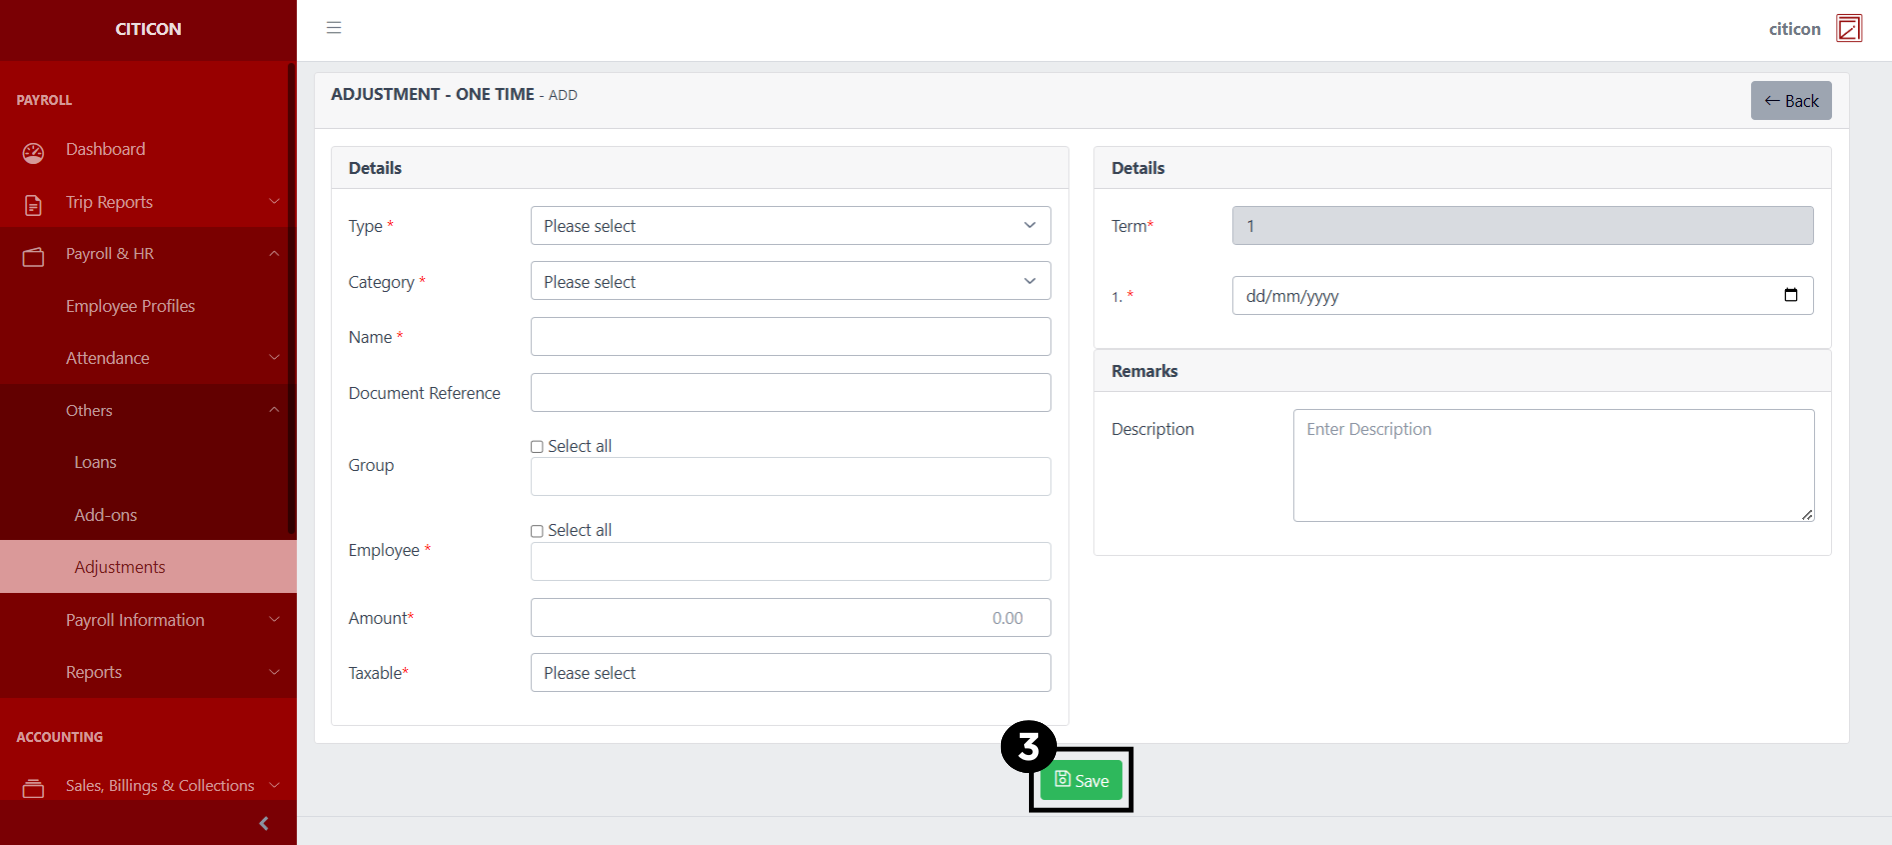Click the citicon profile avatar icon
This screenshot has width=1892, height=845.
click(x=1849, y=29)
